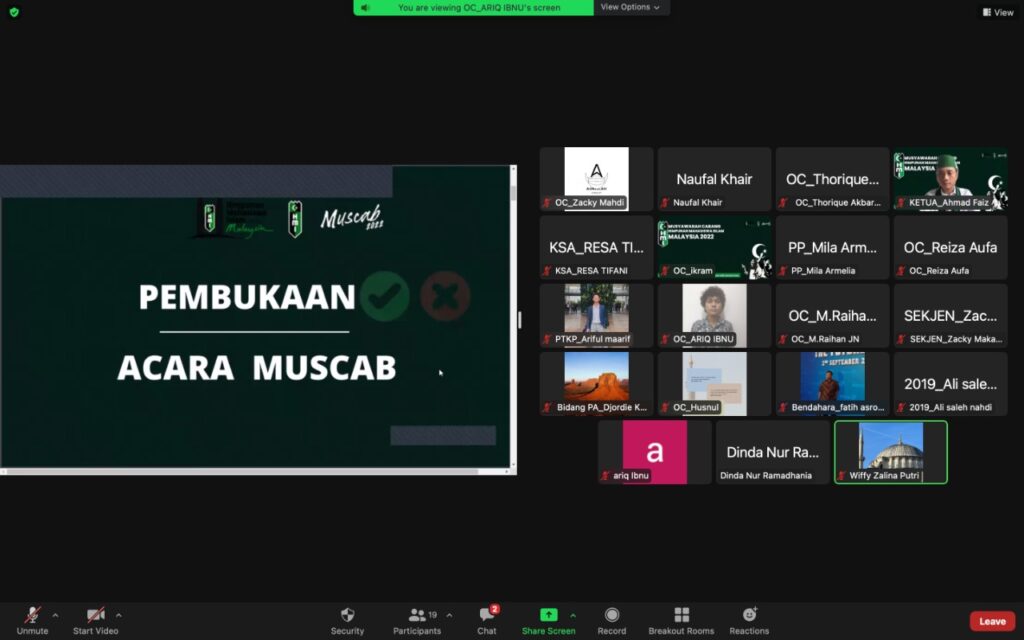Click the shared-screen divider handle
Viewport: 1024px width, 640px height.
520,320
